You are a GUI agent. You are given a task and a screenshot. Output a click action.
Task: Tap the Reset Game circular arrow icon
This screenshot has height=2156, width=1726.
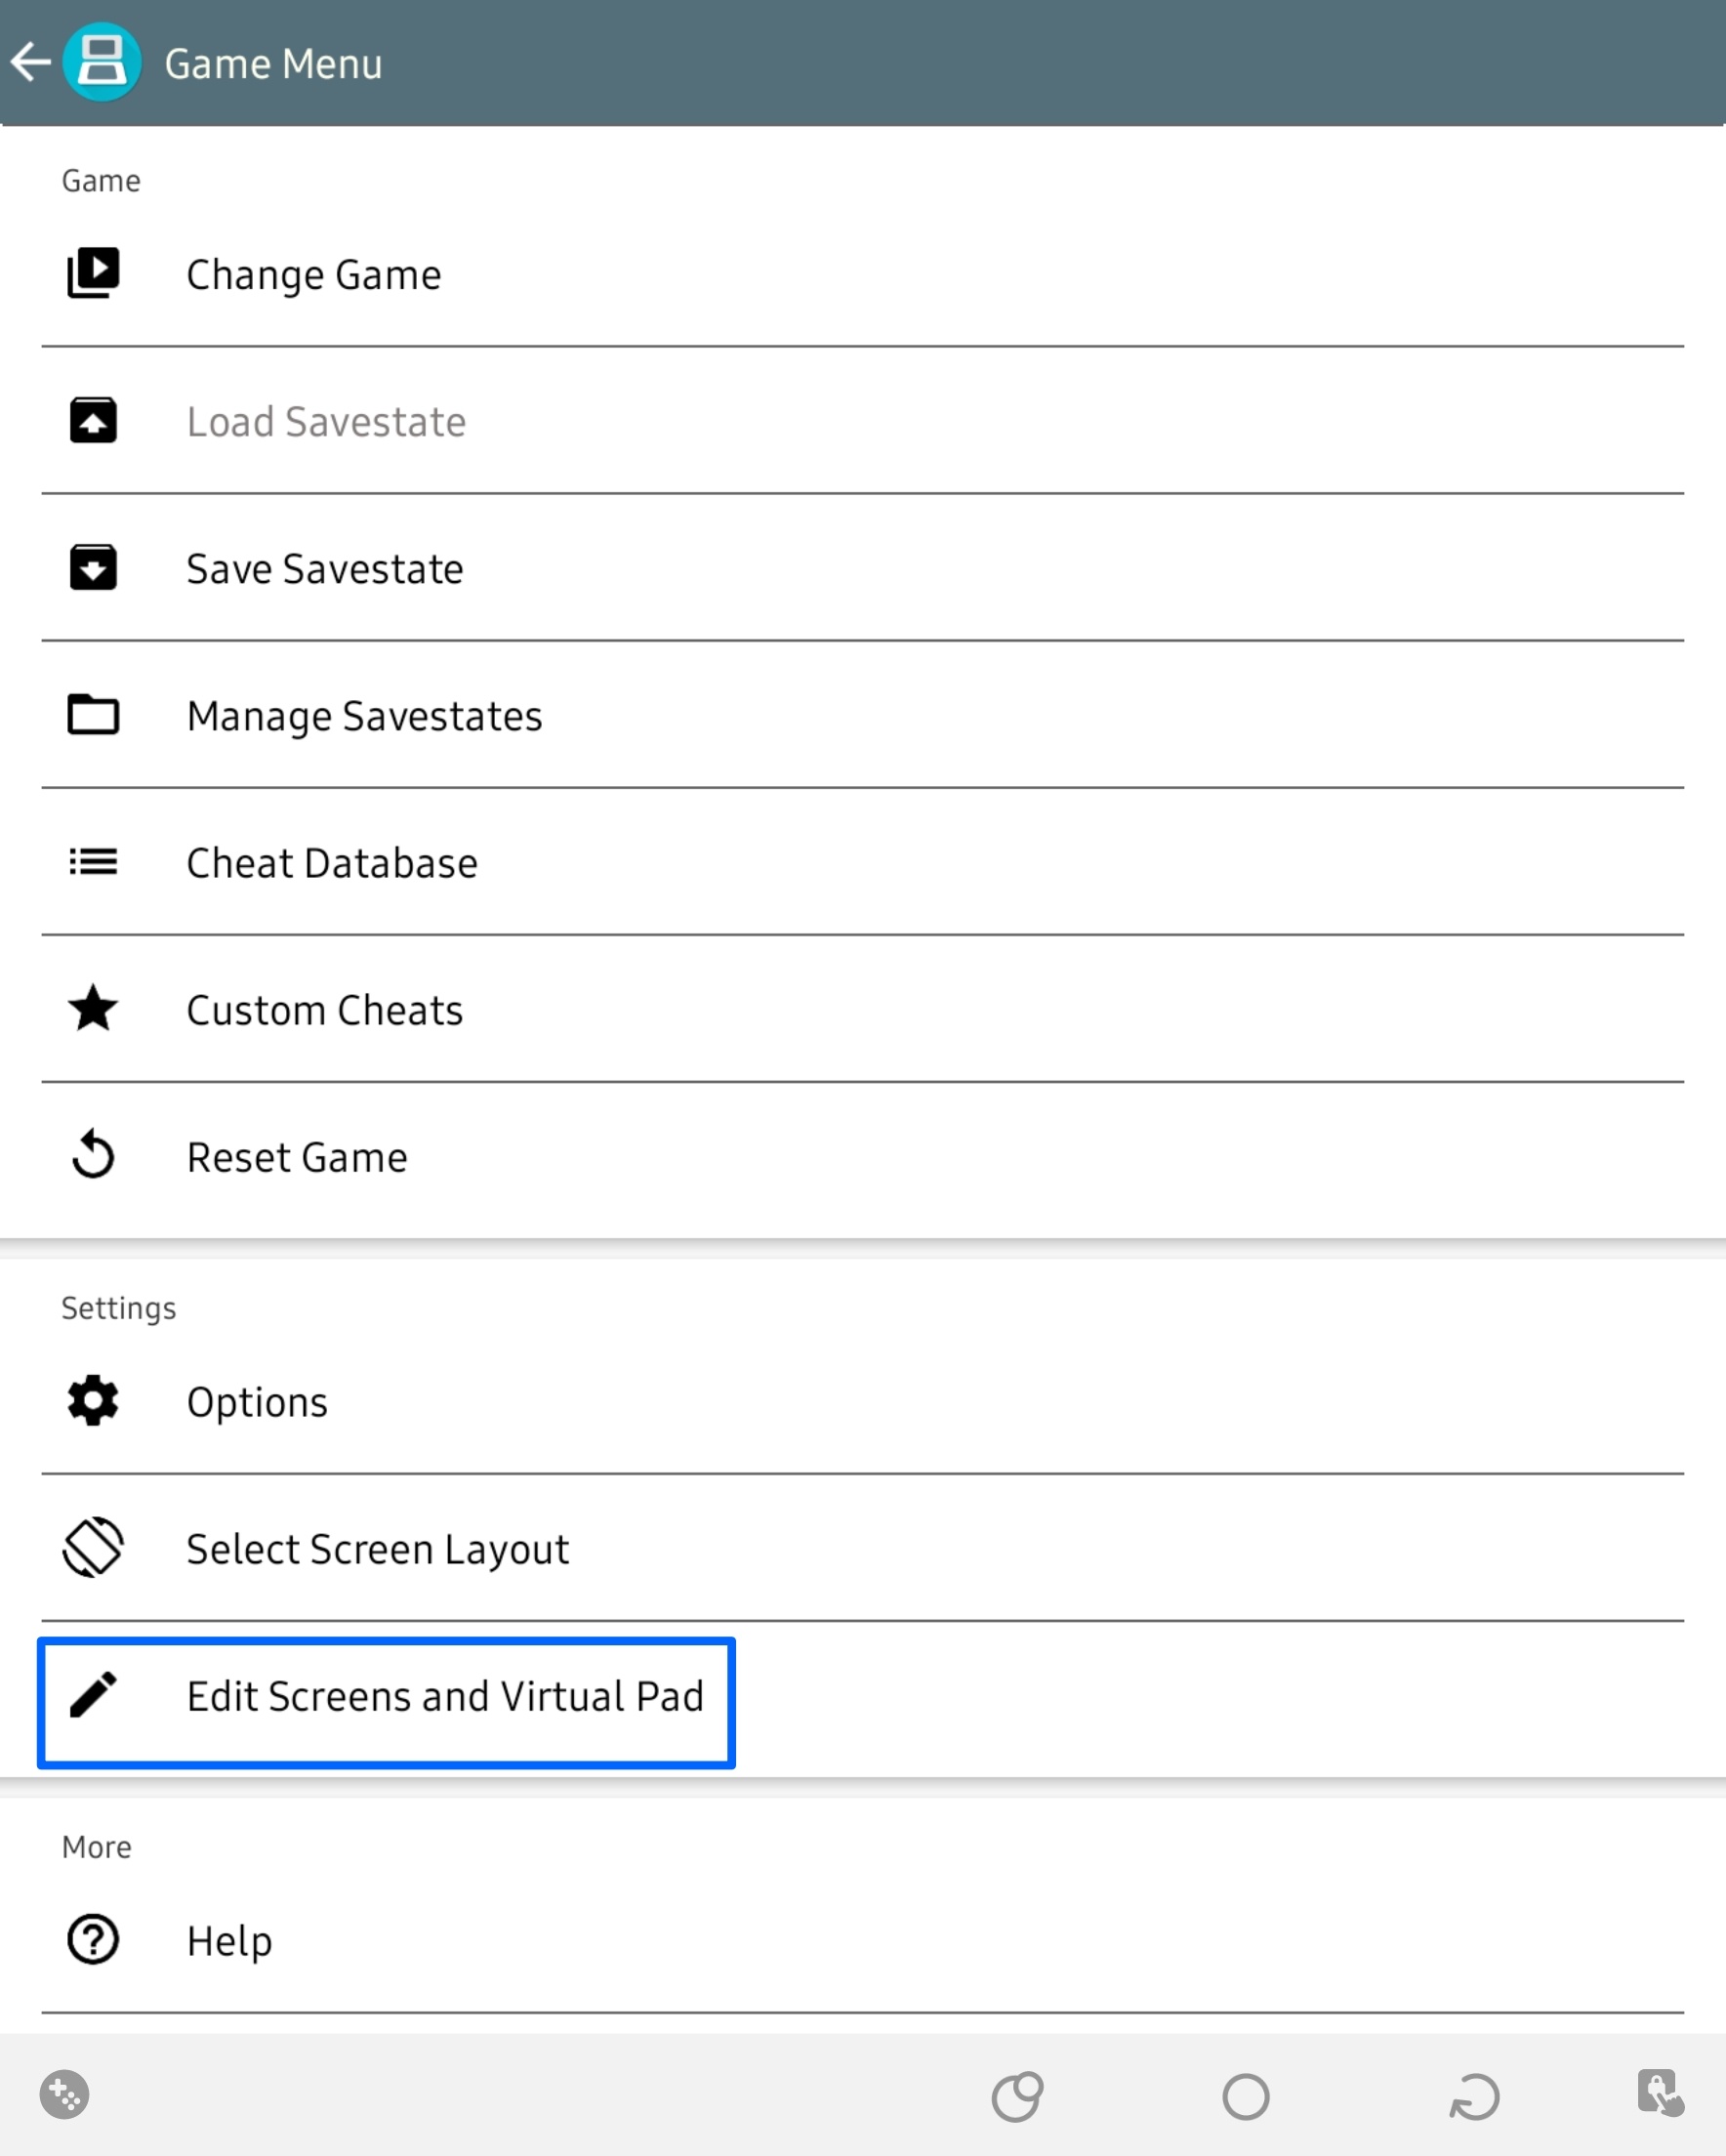click(x=93, y=1155)
